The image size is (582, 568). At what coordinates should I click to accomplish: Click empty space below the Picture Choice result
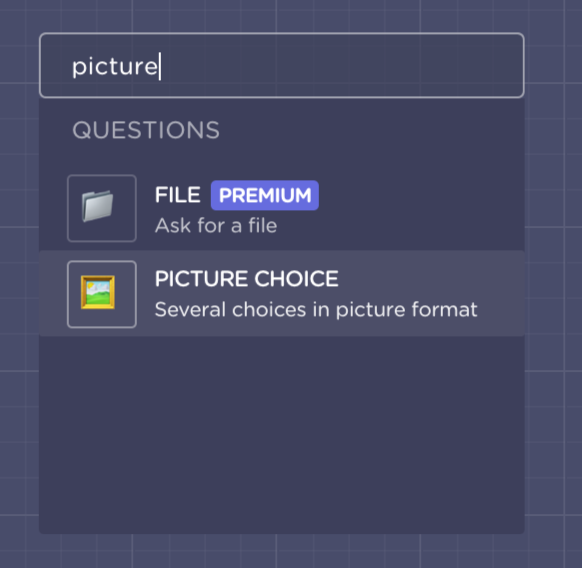[x=282, y=434]
